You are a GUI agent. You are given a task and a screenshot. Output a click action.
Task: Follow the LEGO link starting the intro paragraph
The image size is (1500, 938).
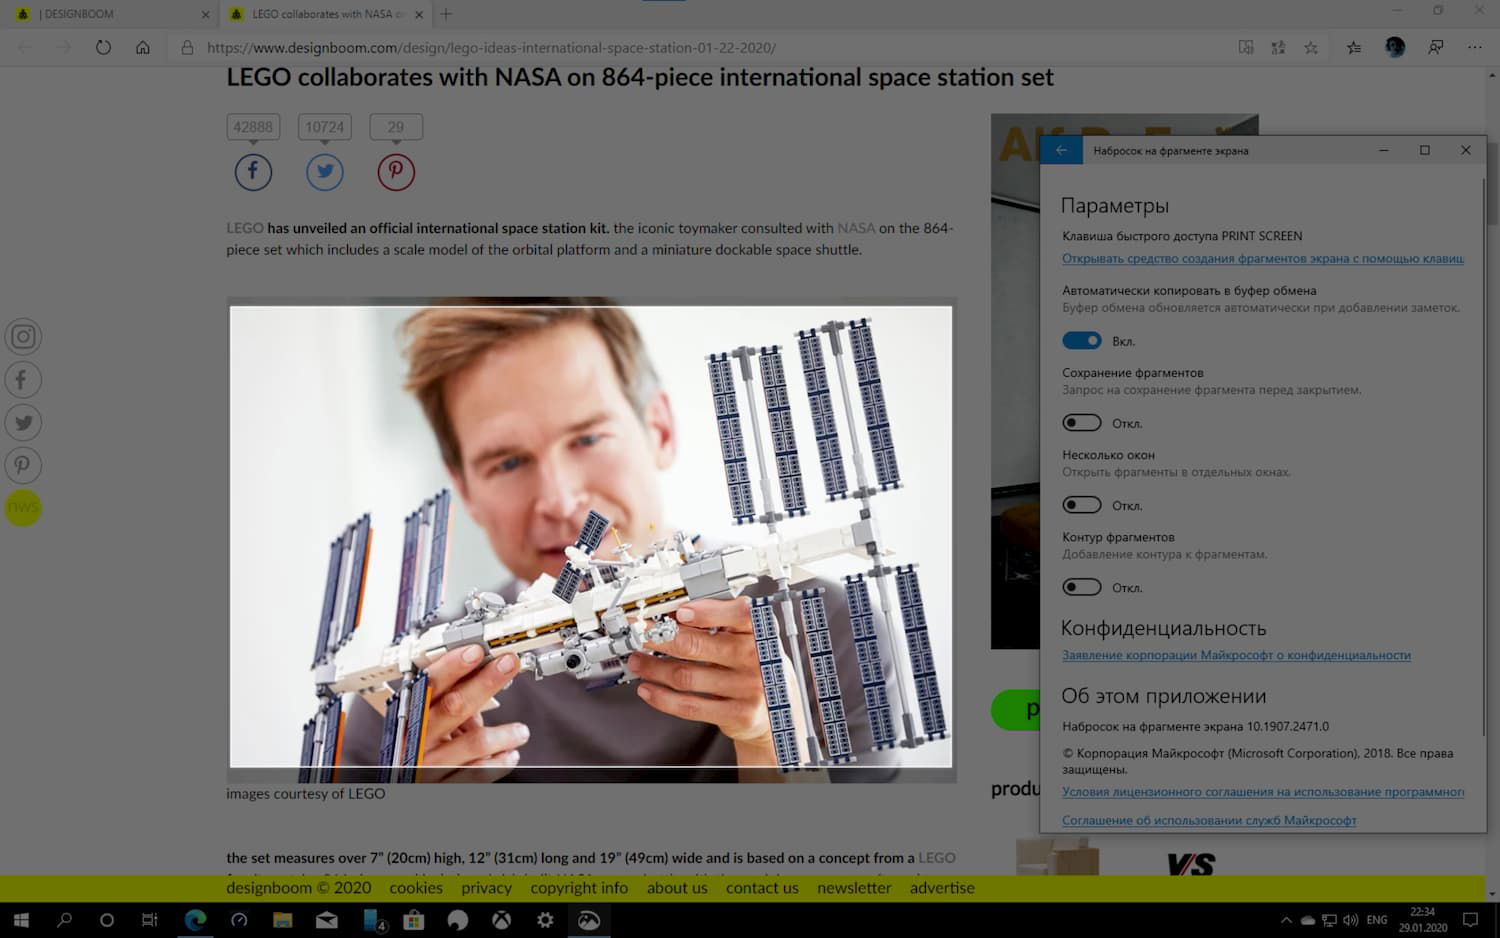pyautogui.click(x=245, y=228)
